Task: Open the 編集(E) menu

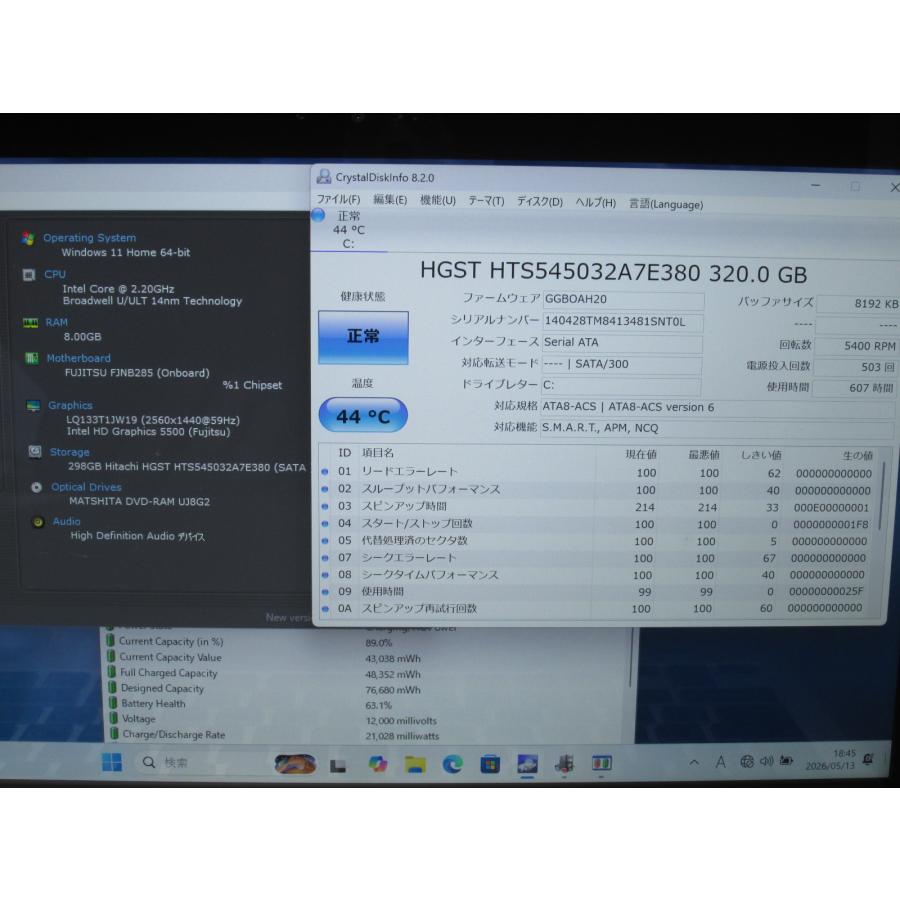Action: pos(390,200)
